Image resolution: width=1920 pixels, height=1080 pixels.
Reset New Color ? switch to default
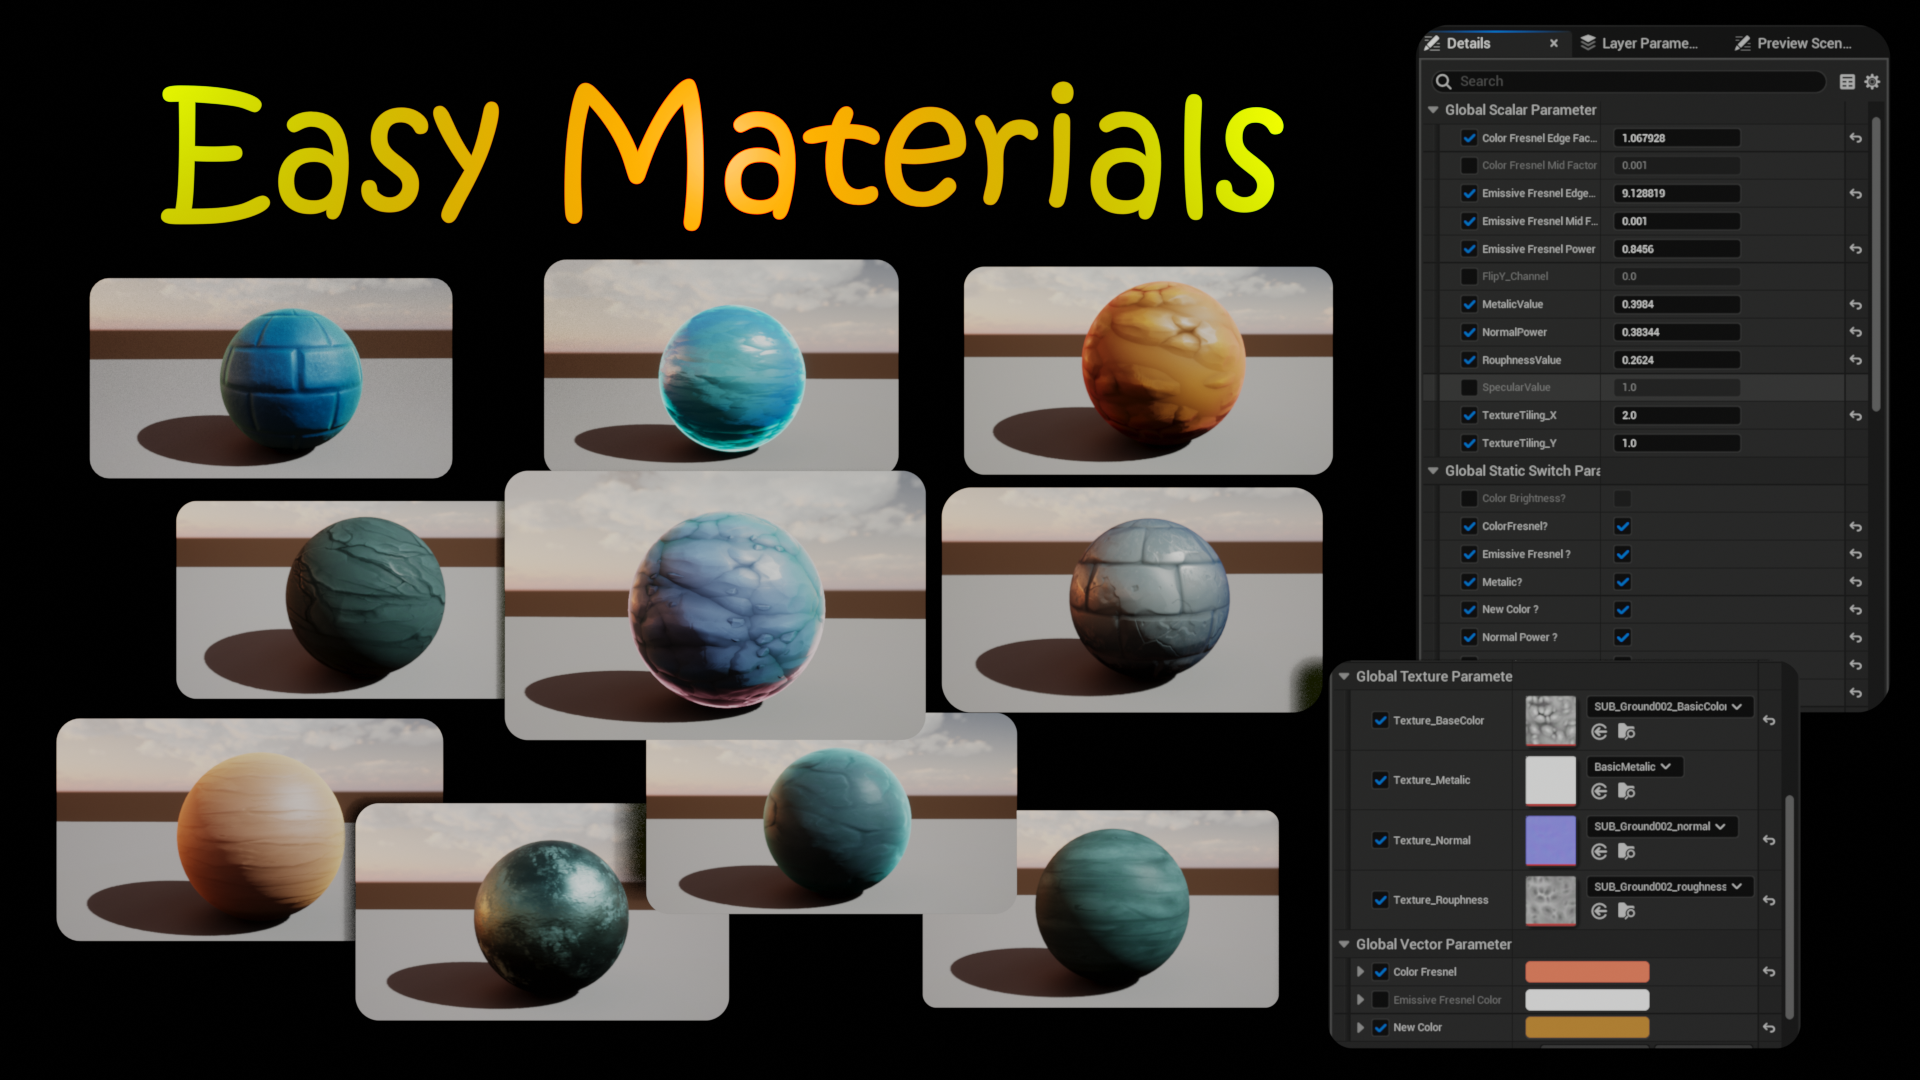[x=1855, y=610]
